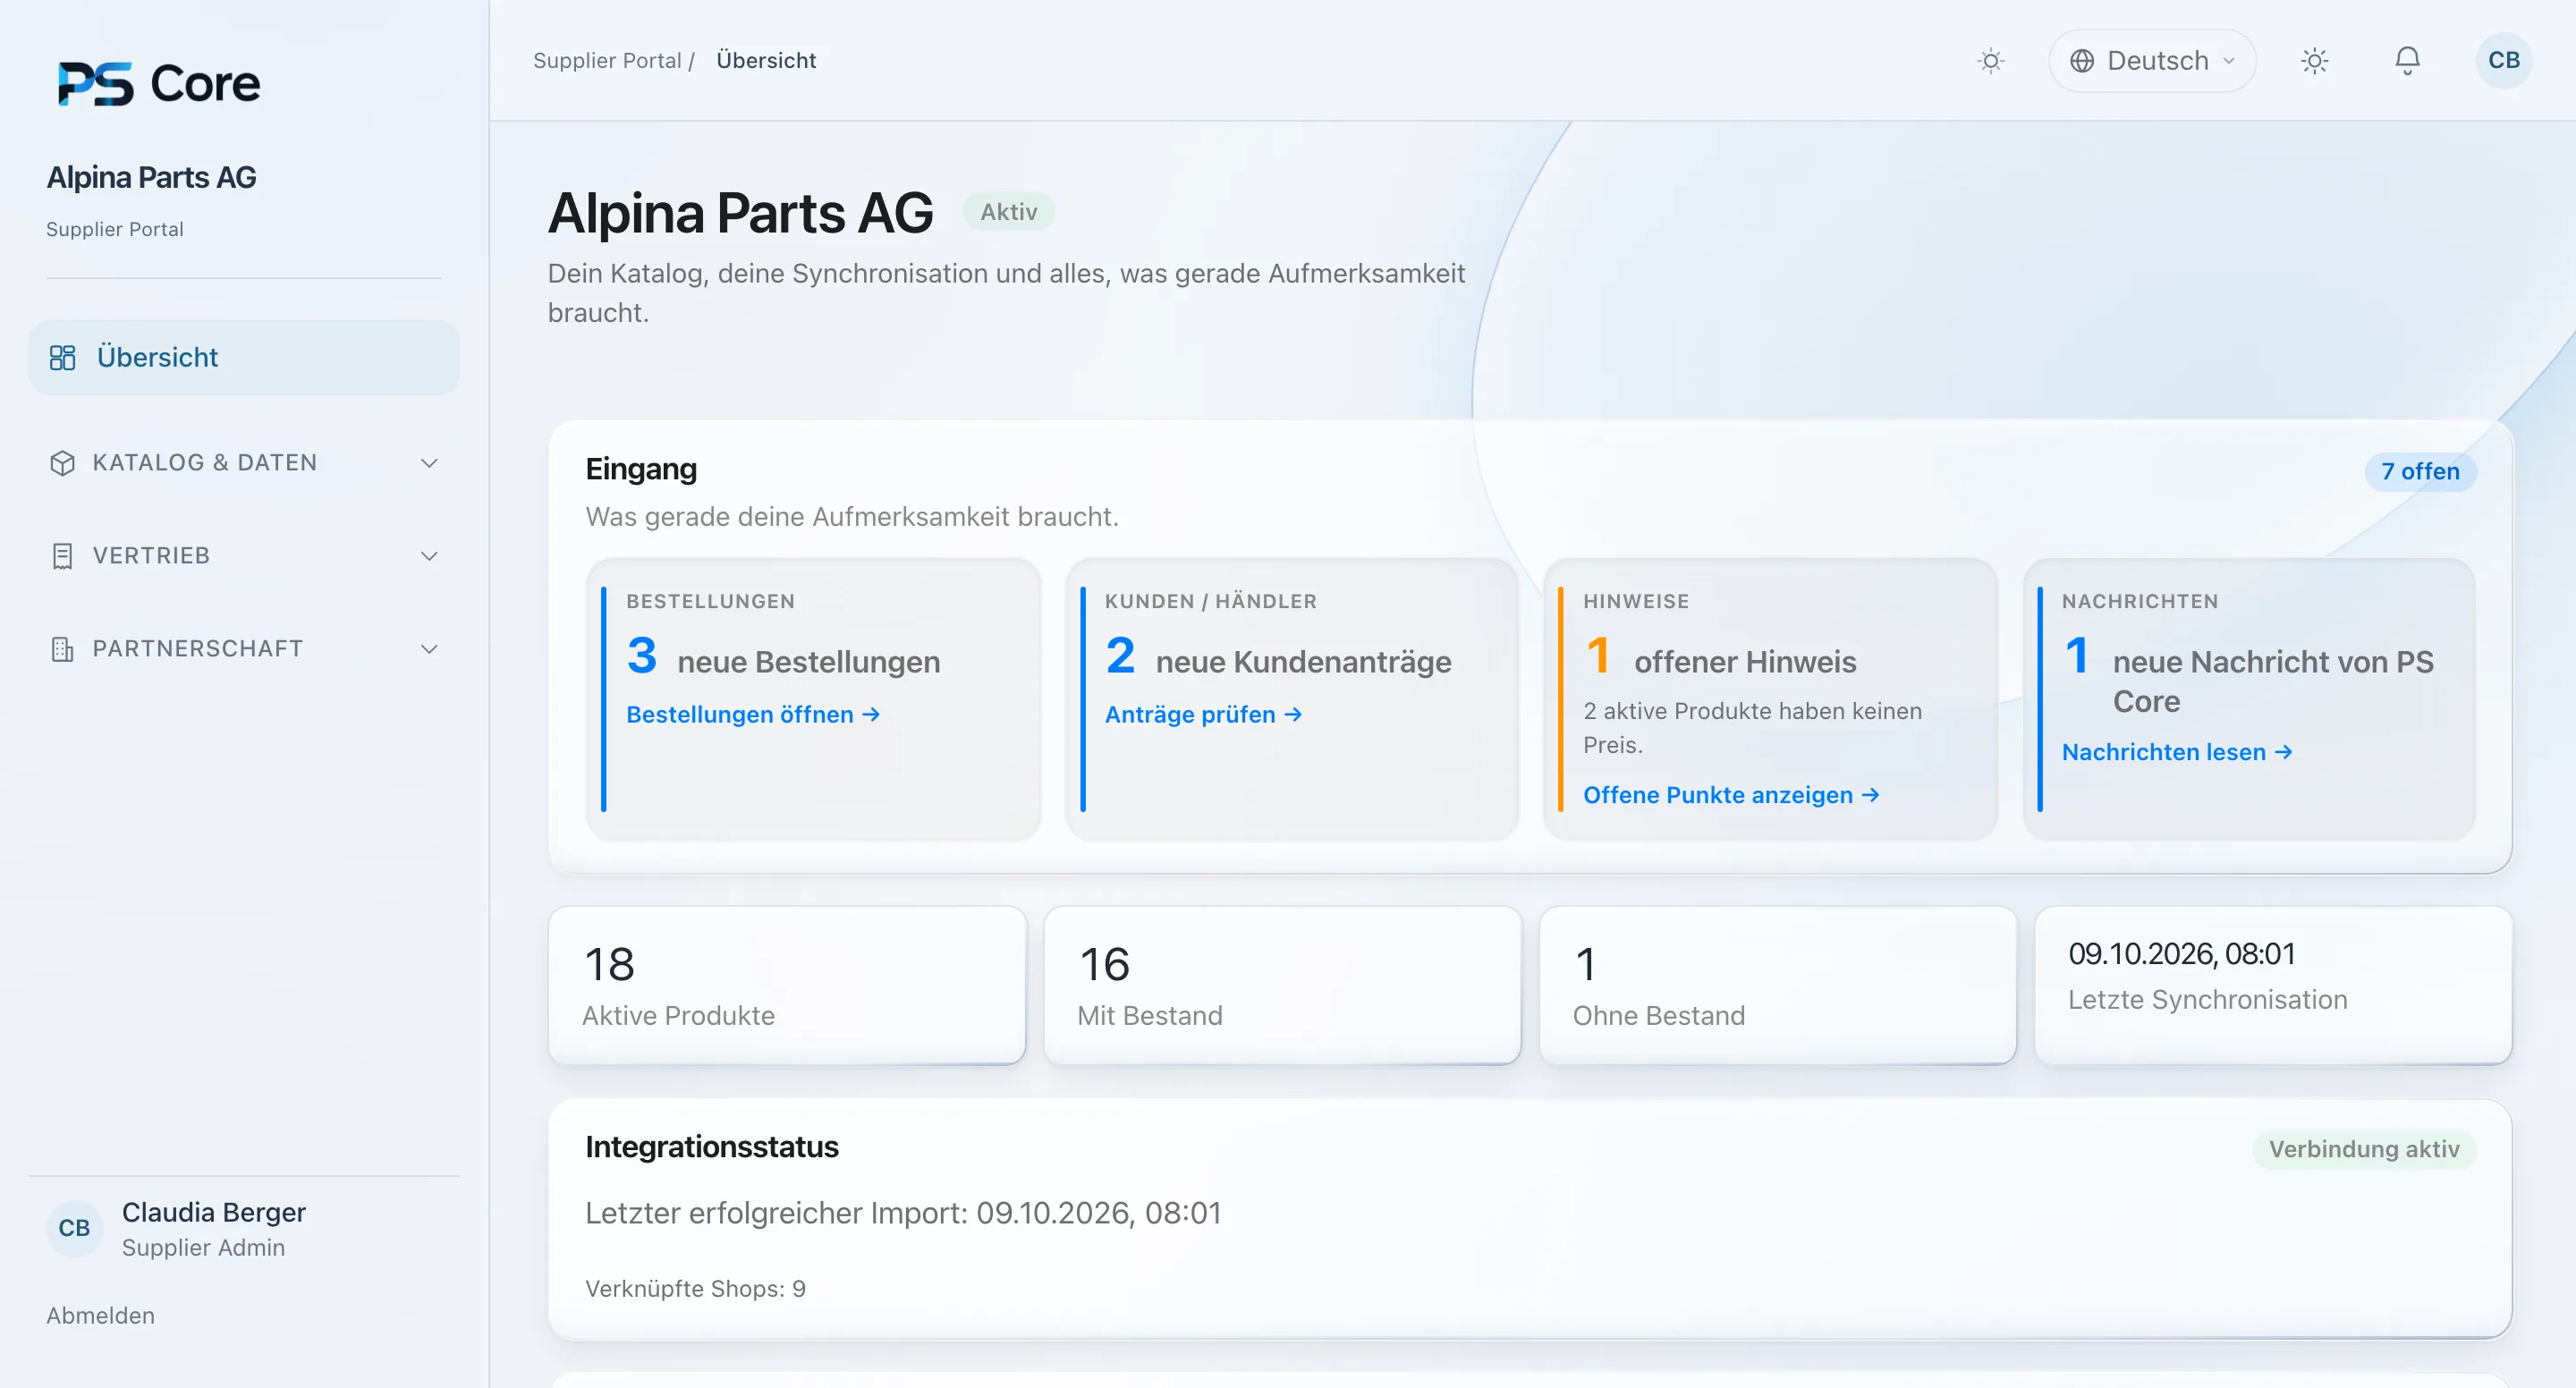Click 'Verknüpfte Shops: 9' text
Screen dimensions: 2576x1388
(x=695, y=1288)
